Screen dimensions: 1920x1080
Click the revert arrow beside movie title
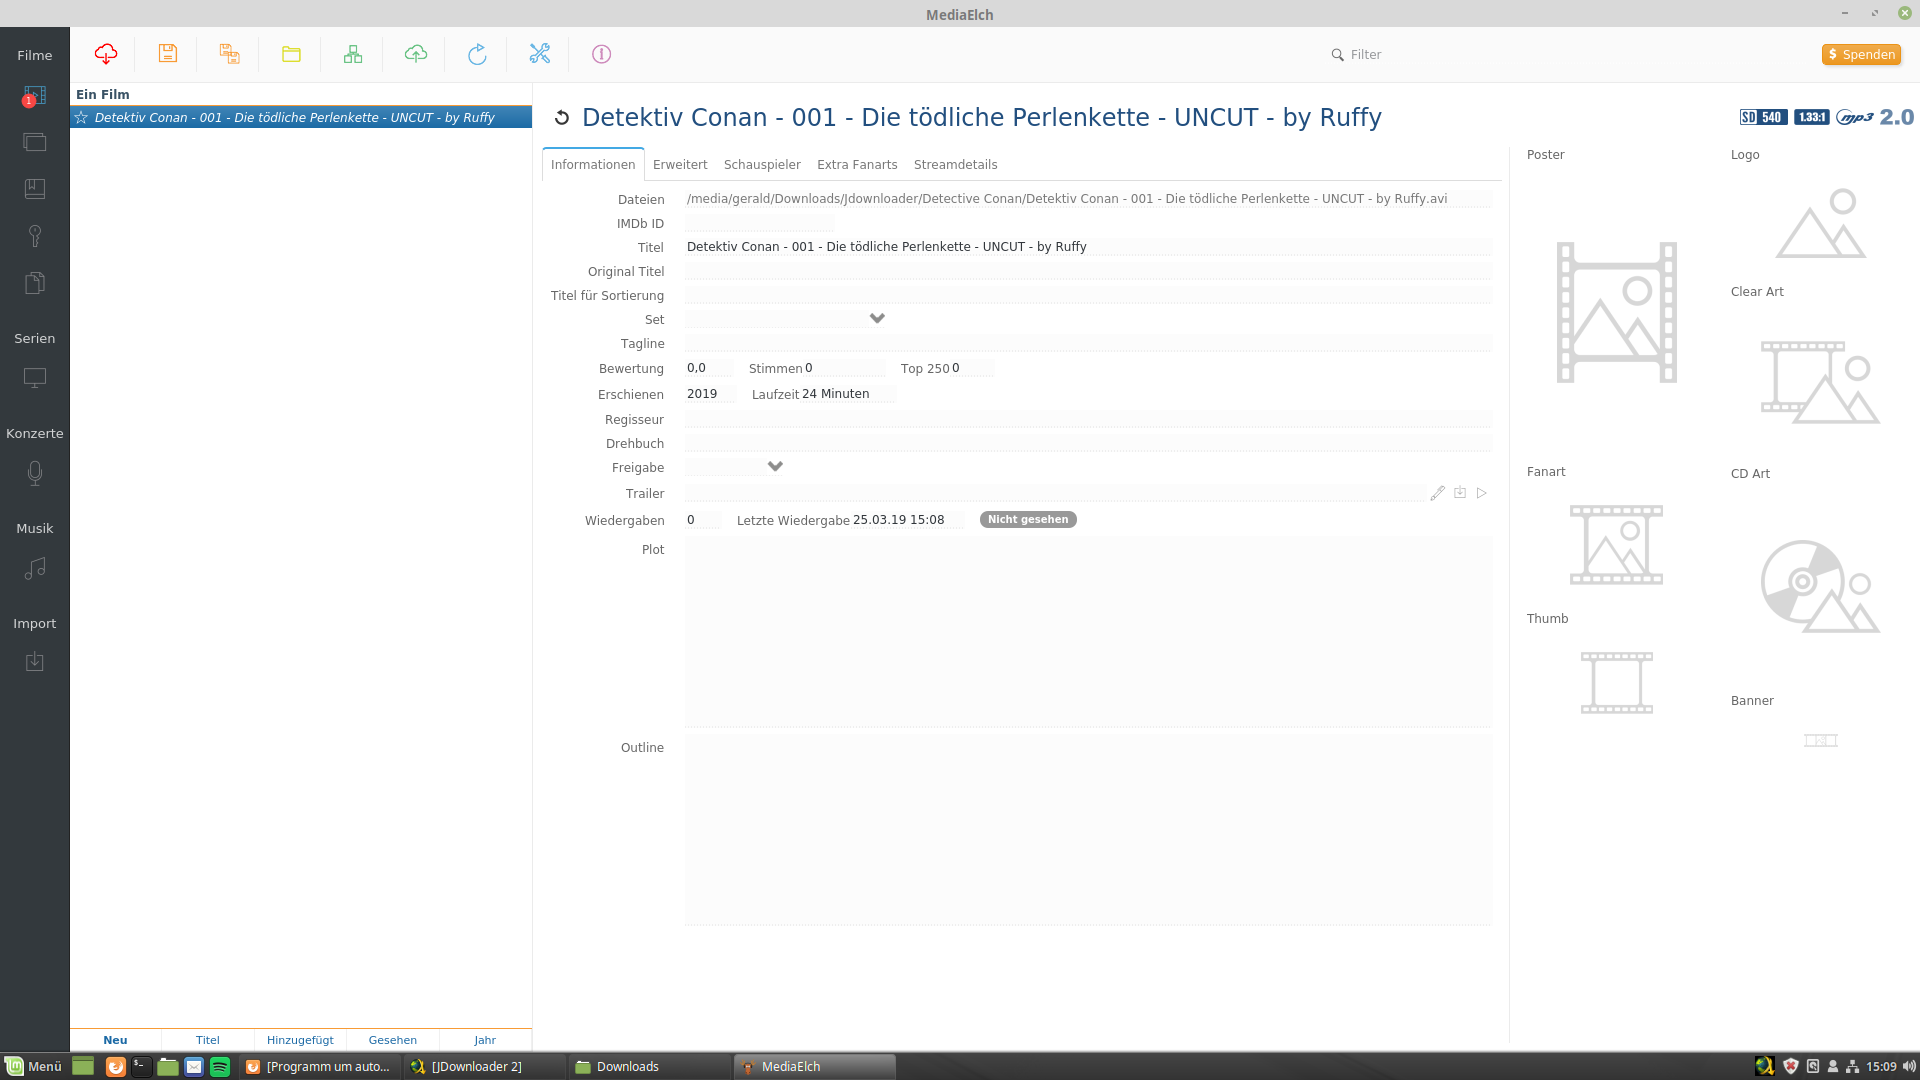pos(562,118)
